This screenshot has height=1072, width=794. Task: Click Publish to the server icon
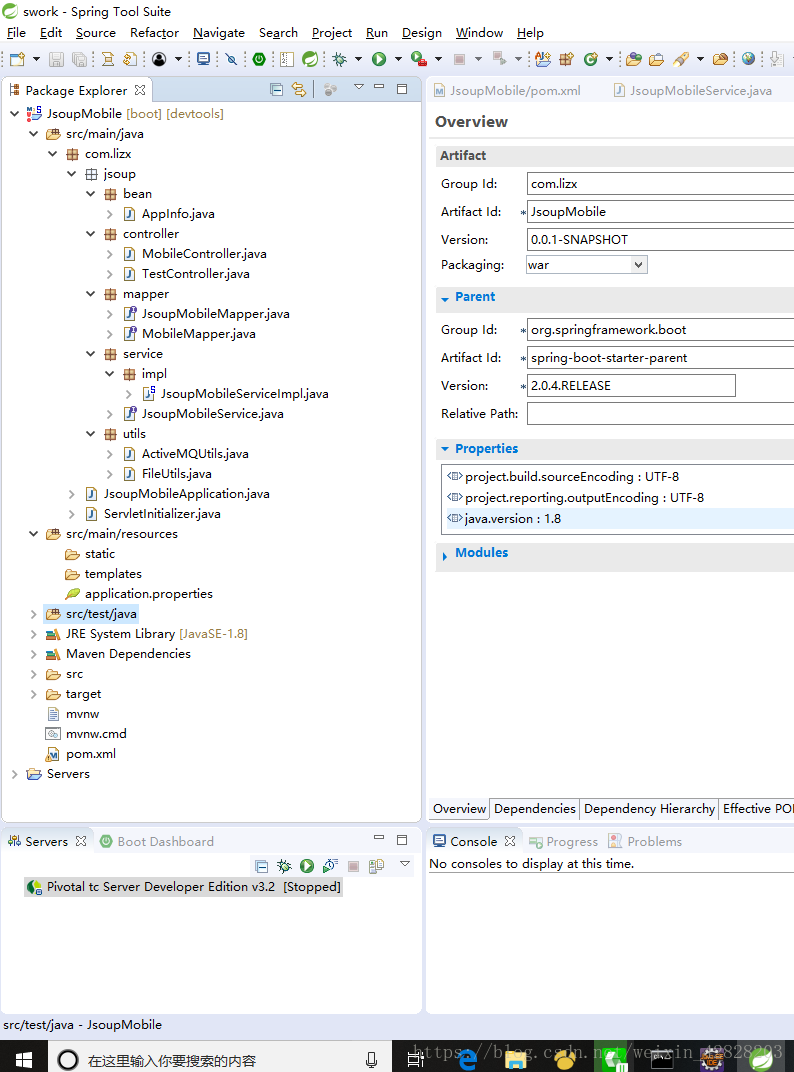pos(376,866)
